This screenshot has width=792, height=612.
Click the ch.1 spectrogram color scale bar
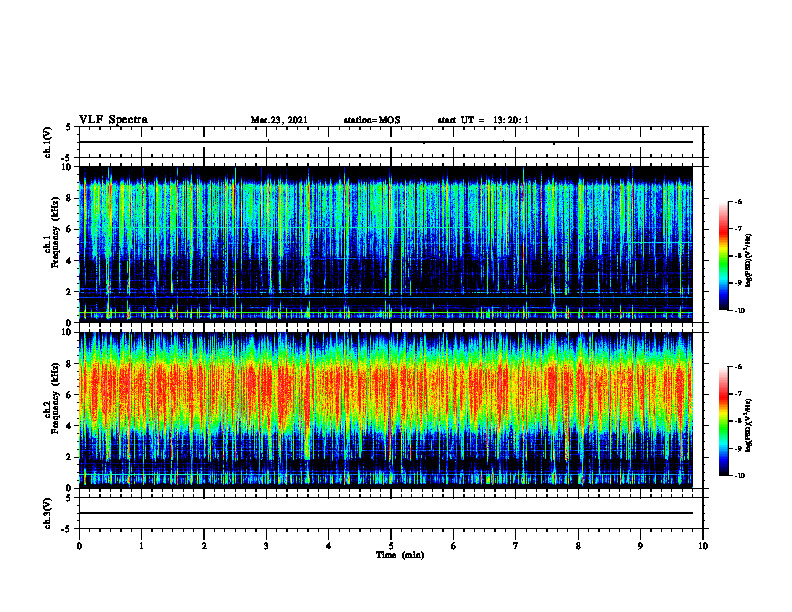pyautogui.click(x=723, y=256)
